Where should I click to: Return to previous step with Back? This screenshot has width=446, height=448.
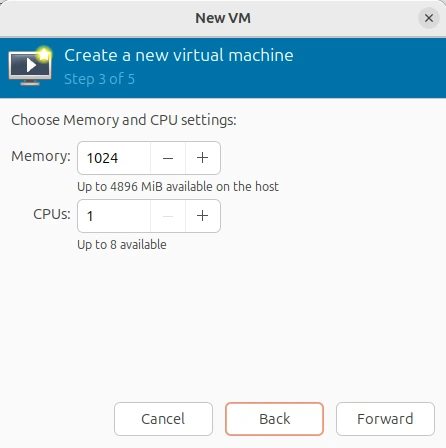coord(274,419)
